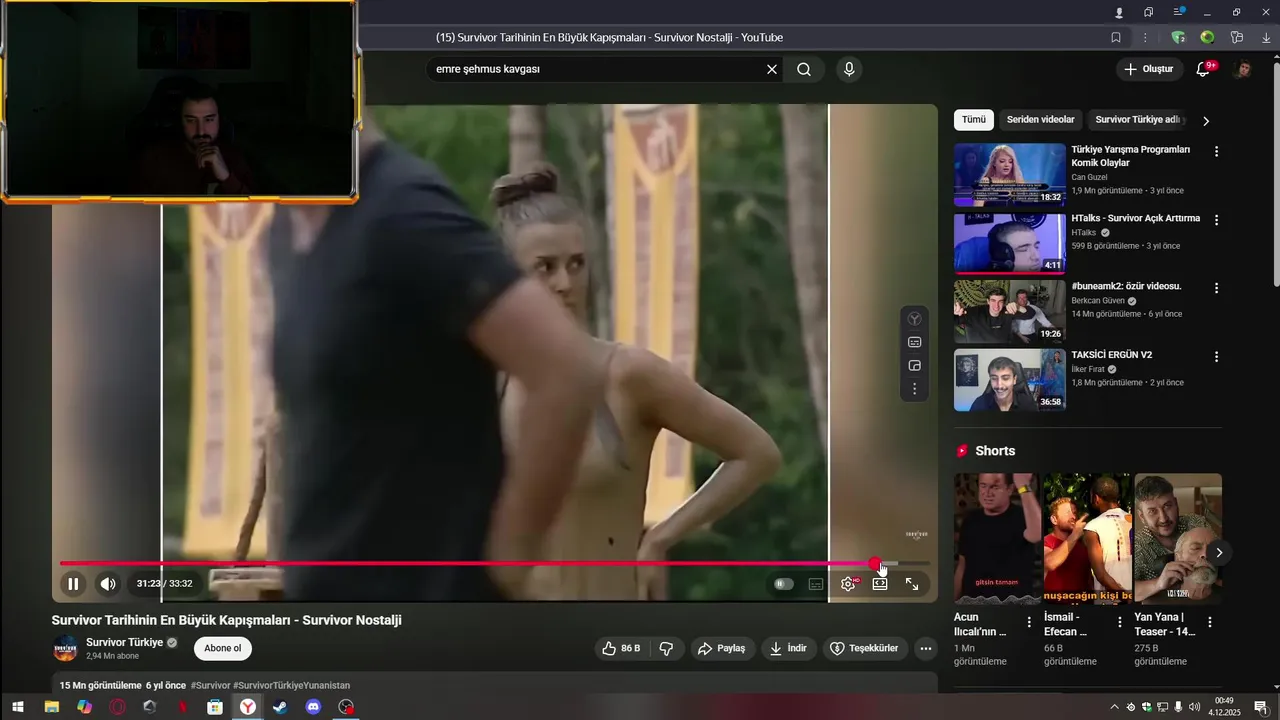1280x720 pixels.
Task: Open the browser tabs overview icon
Action: pos(1149,12)
